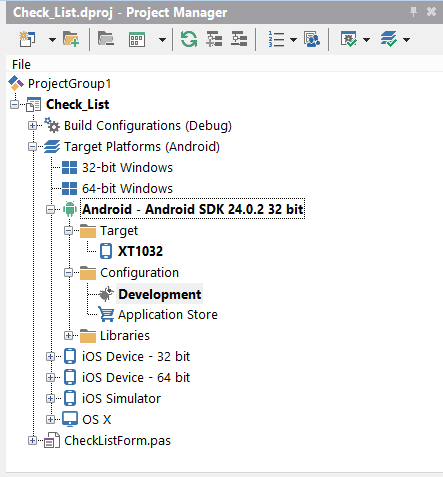Click the Add Existing Project folder icon
Viewport: 443px width, 477px height.
[71, 39]
